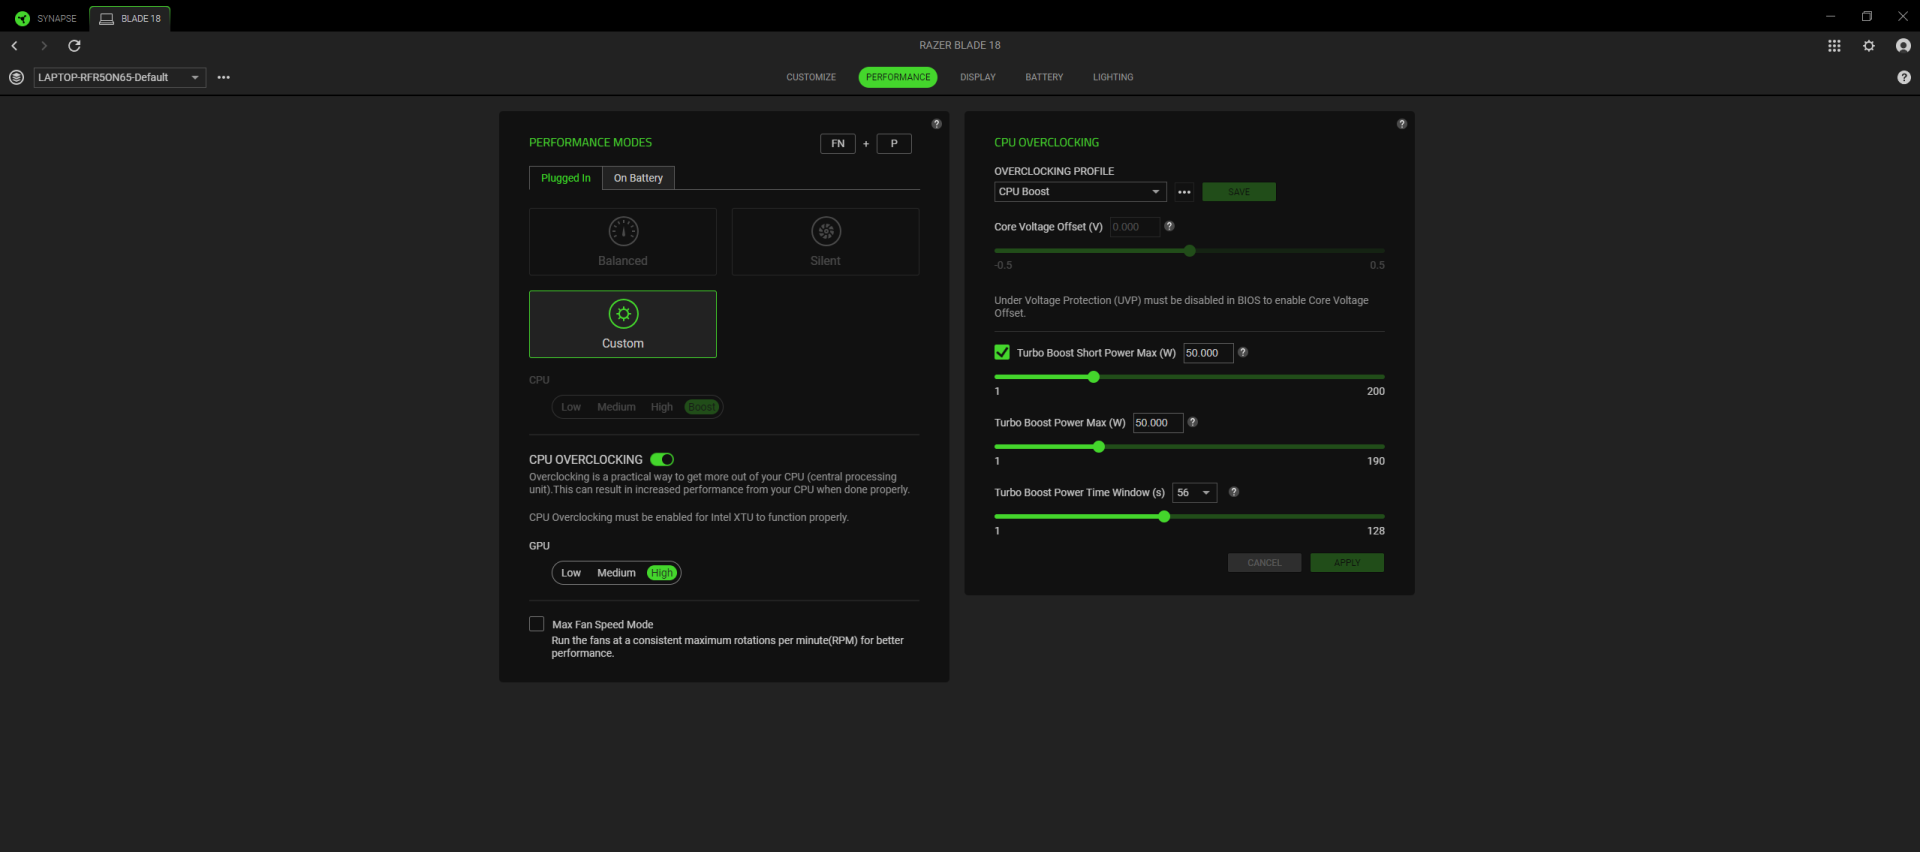Show Core Voltage Offset help tooltip
This screenshot has width=1920, height=852.
(x=1169, y=226)
